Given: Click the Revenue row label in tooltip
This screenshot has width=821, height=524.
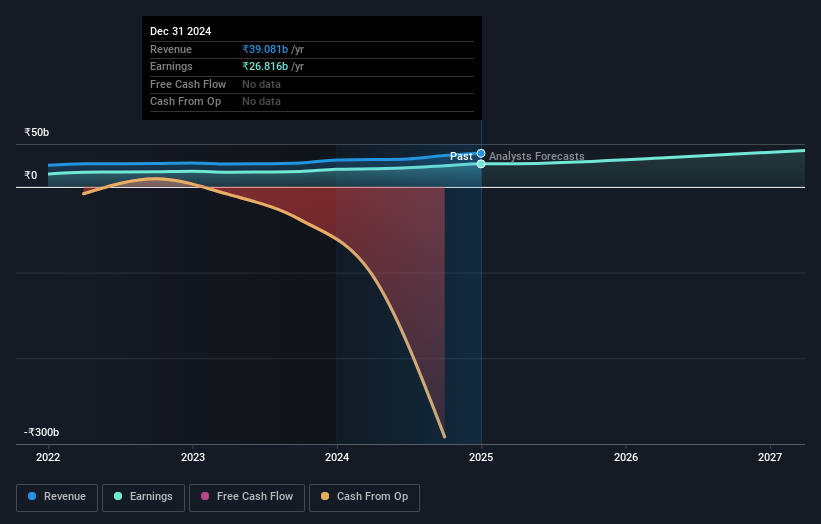Looking at the screenshot, I should point(171,49).
